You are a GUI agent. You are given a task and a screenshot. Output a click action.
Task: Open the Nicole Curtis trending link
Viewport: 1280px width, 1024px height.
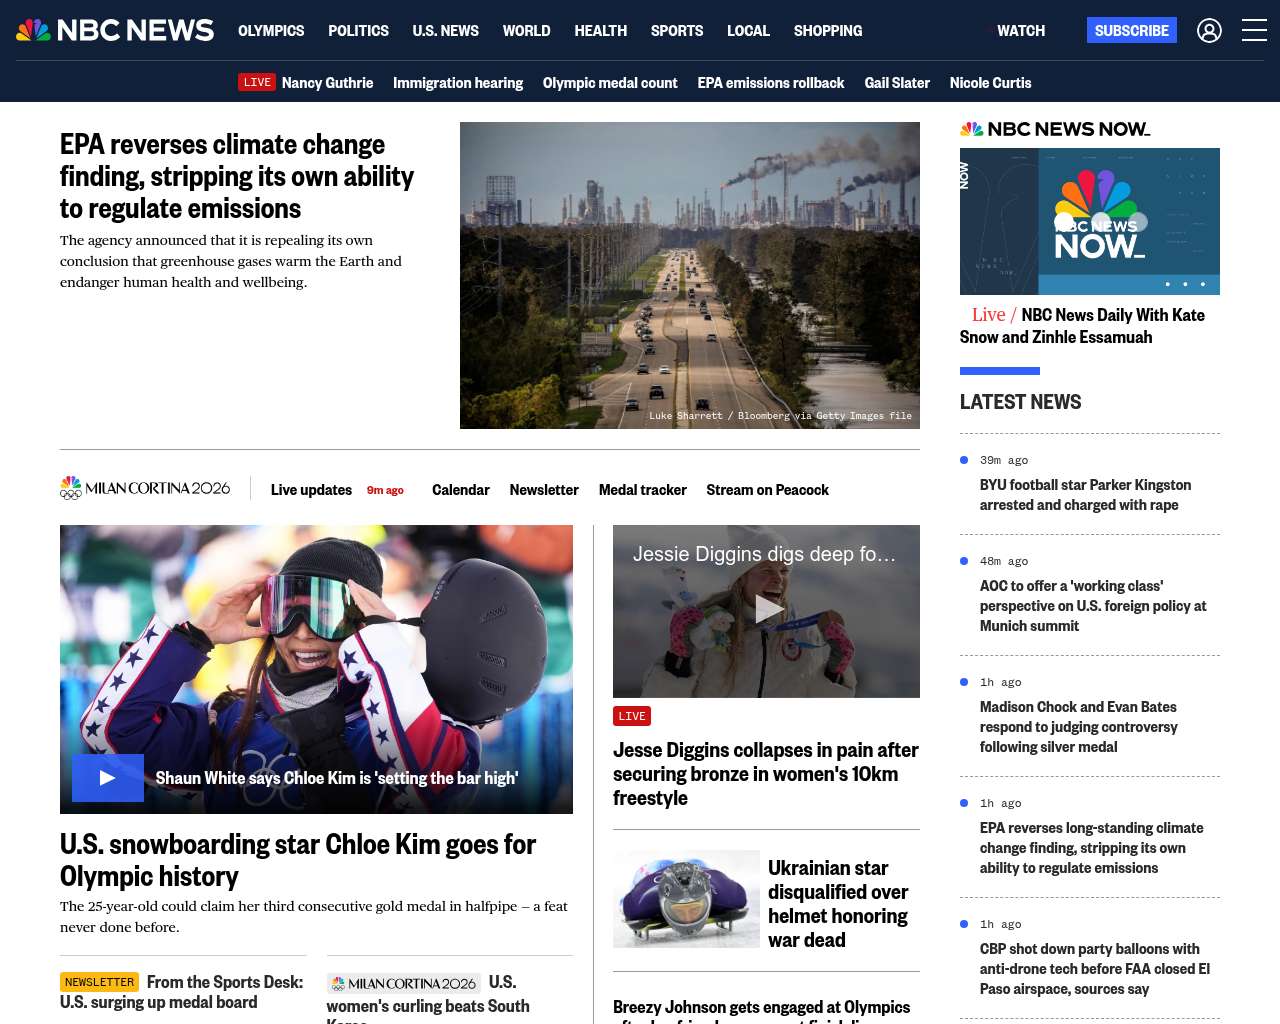coord(990,83)
